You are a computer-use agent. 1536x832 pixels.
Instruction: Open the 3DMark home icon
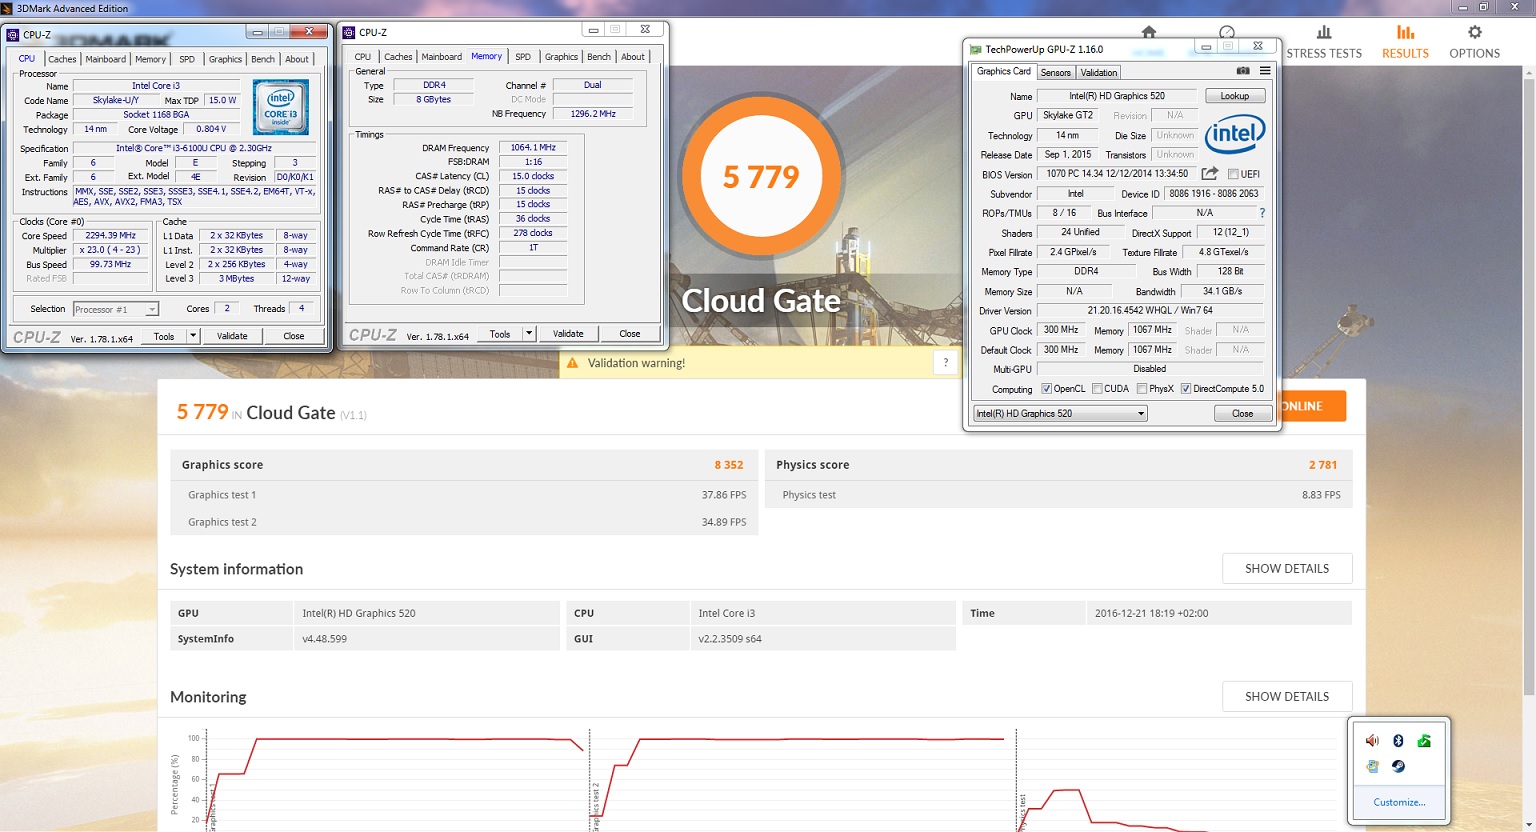click(1148, 32)
